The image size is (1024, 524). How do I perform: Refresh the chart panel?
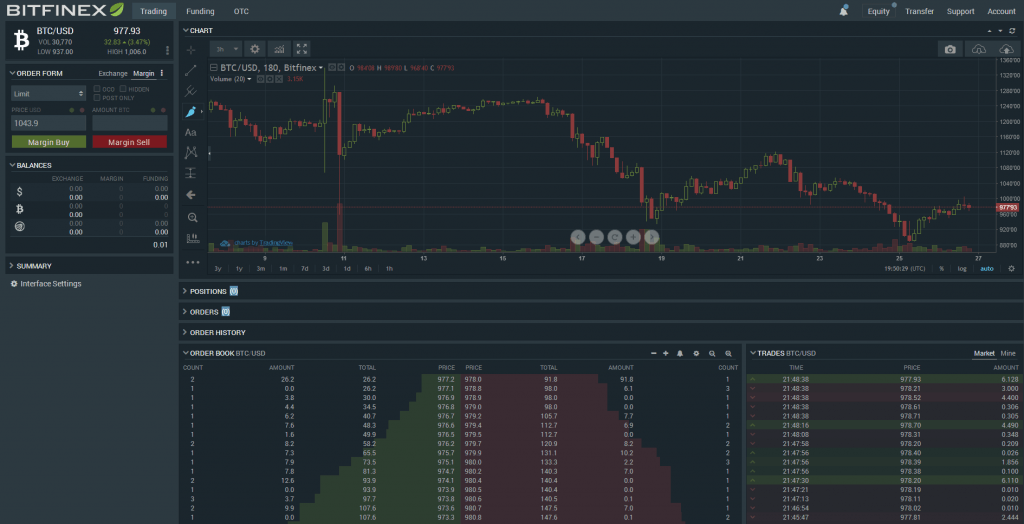pyautogui.click(x=1012, y=31)
